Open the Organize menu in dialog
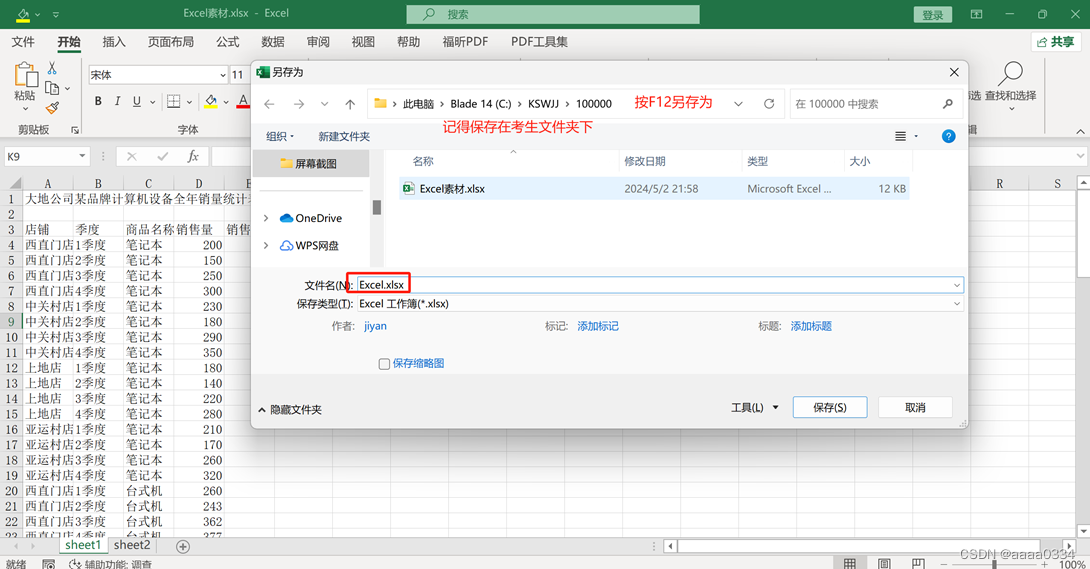This screenshot has height=569, width=1090. tap(279, 136)
